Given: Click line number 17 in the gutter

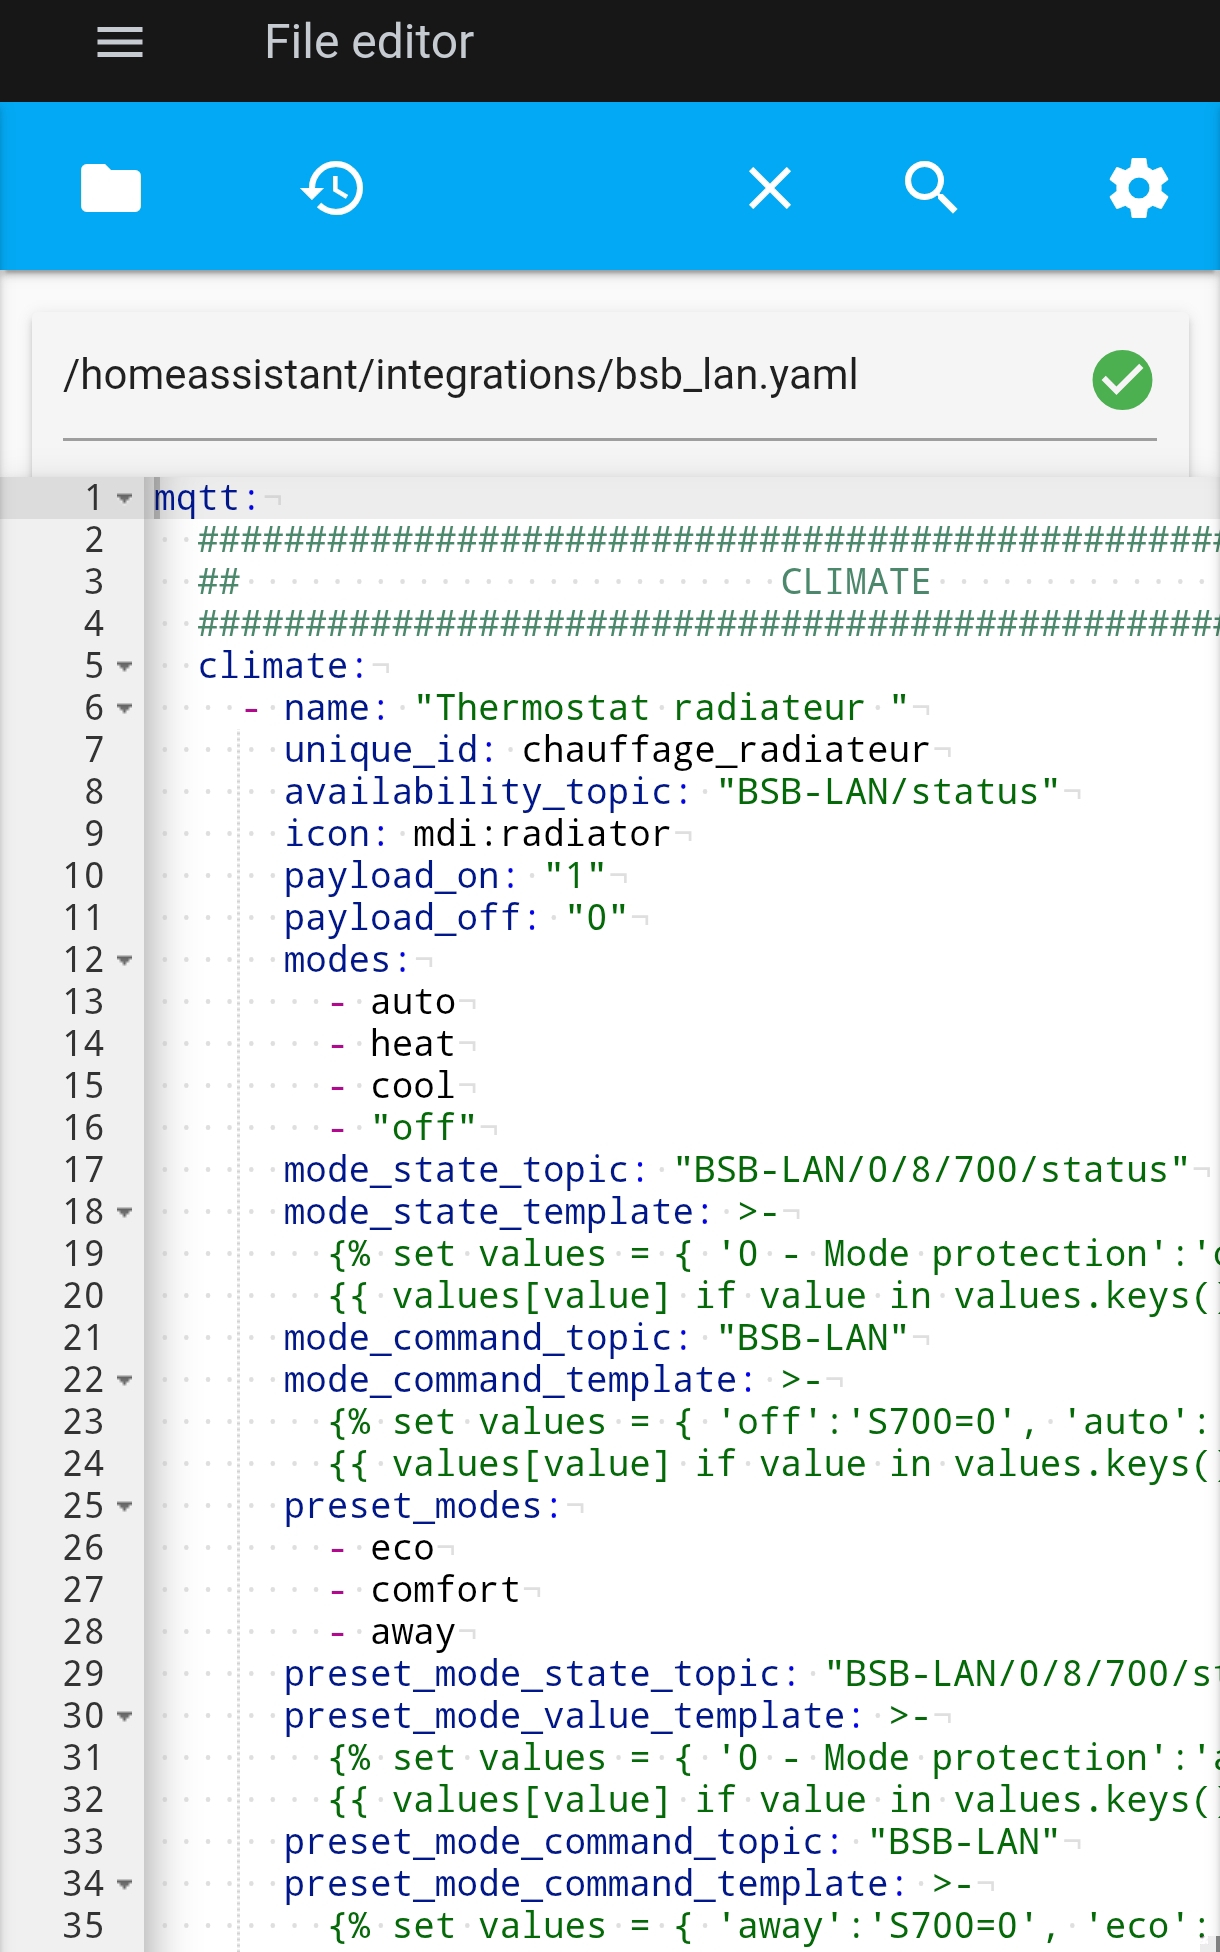Looking at the screenshot, I should pos(84,1170).
